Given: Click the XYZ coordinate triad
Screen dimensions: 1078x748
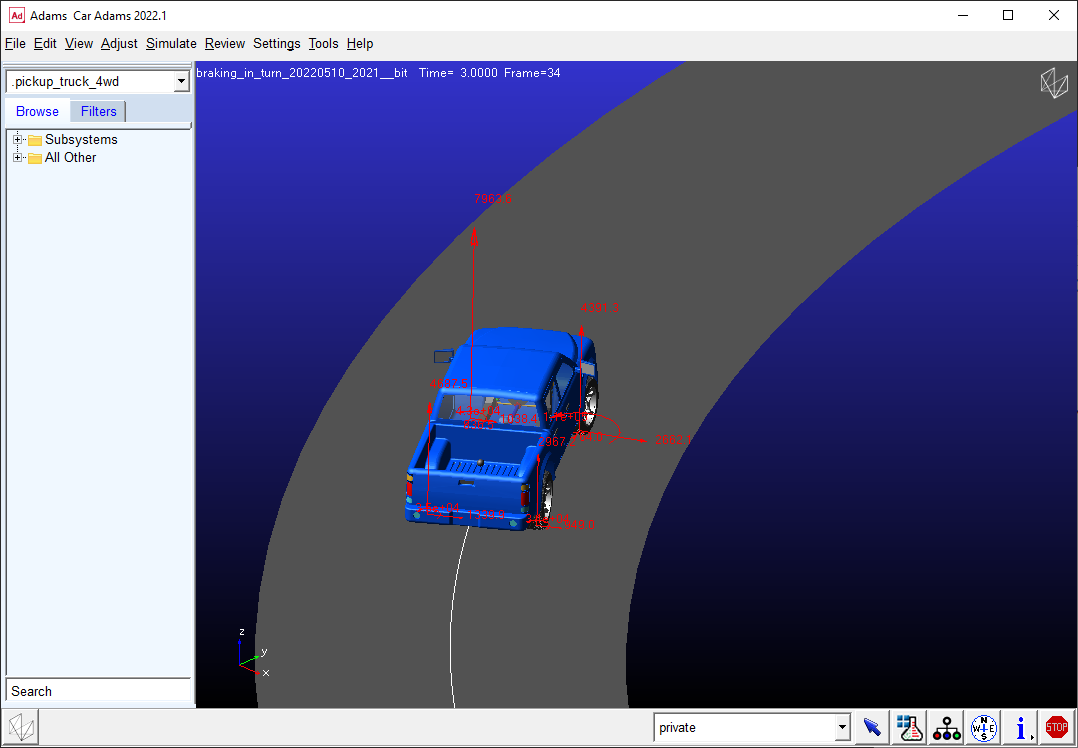Looking at the screenshot, I should click(252, 653).
